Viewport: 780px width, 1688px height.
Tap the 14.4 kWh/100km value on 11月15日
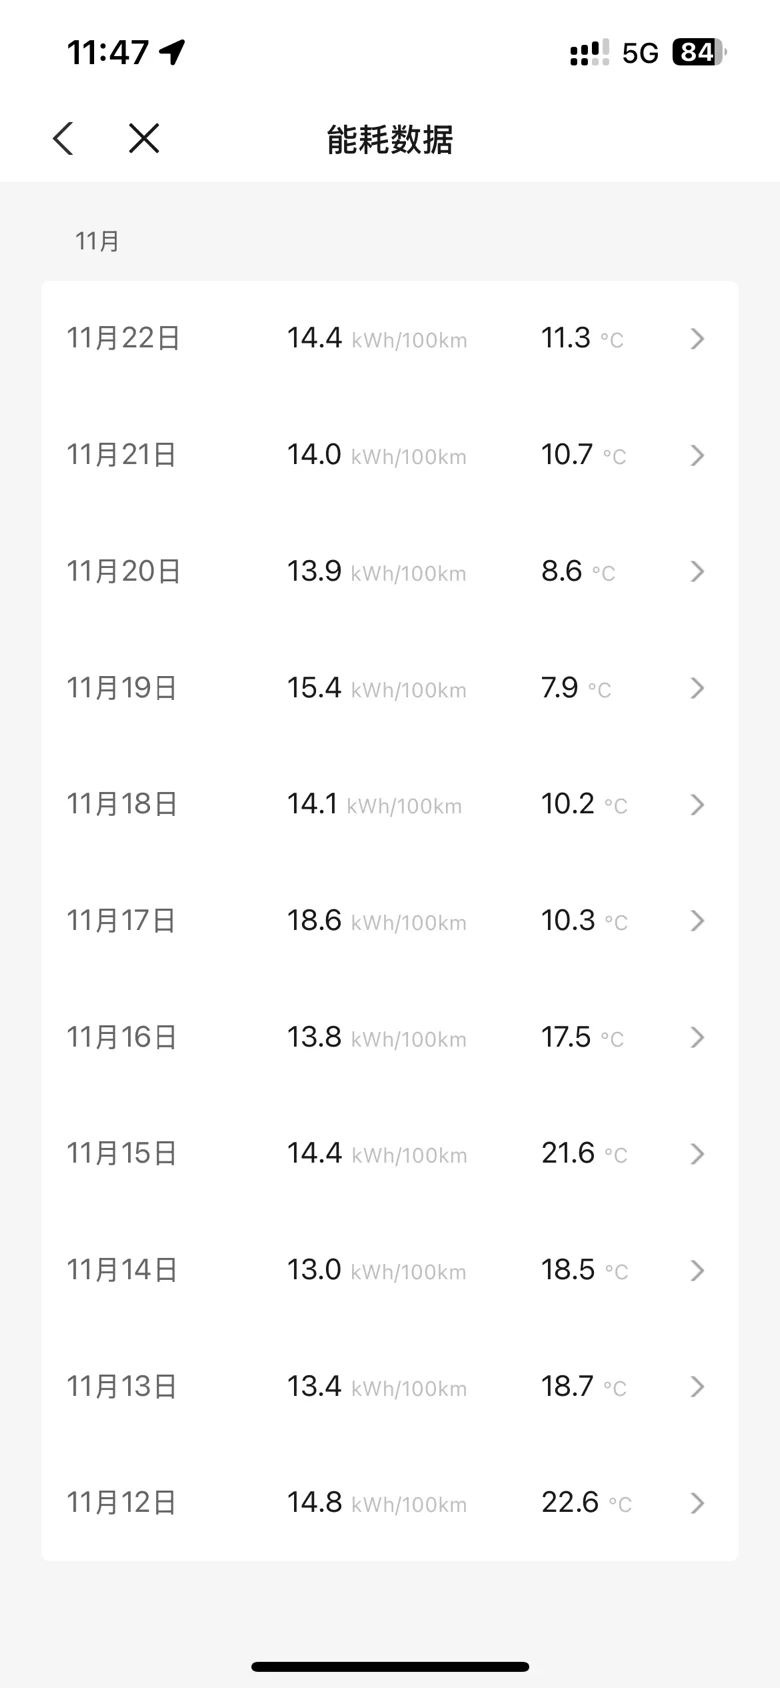[377, 1154]
